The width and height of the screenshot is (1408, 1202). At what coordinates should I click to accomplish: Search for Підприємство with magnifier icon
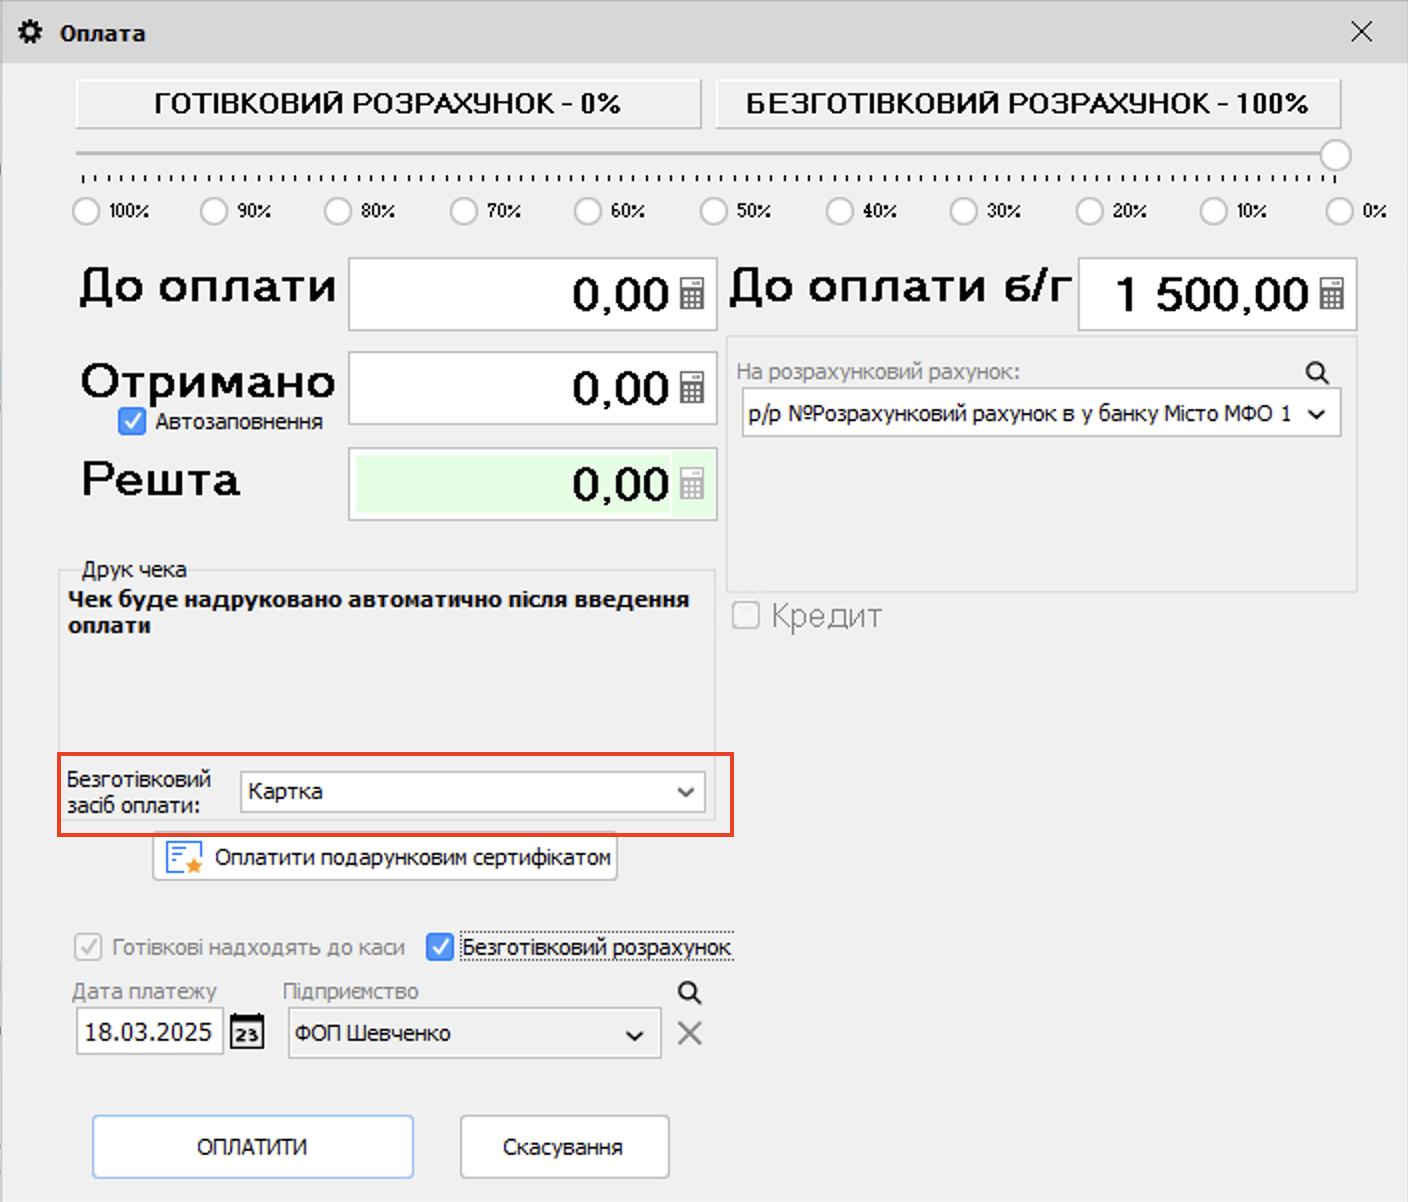tap(689, 992)
